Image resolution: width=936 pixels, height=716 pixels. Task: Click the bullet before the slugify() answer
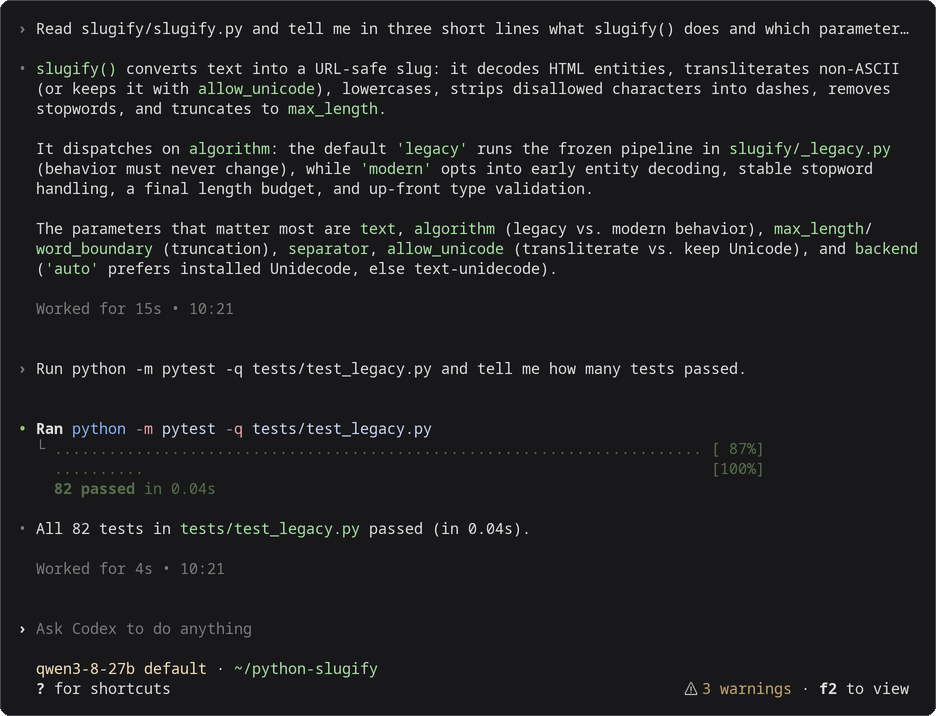point(22,69)
